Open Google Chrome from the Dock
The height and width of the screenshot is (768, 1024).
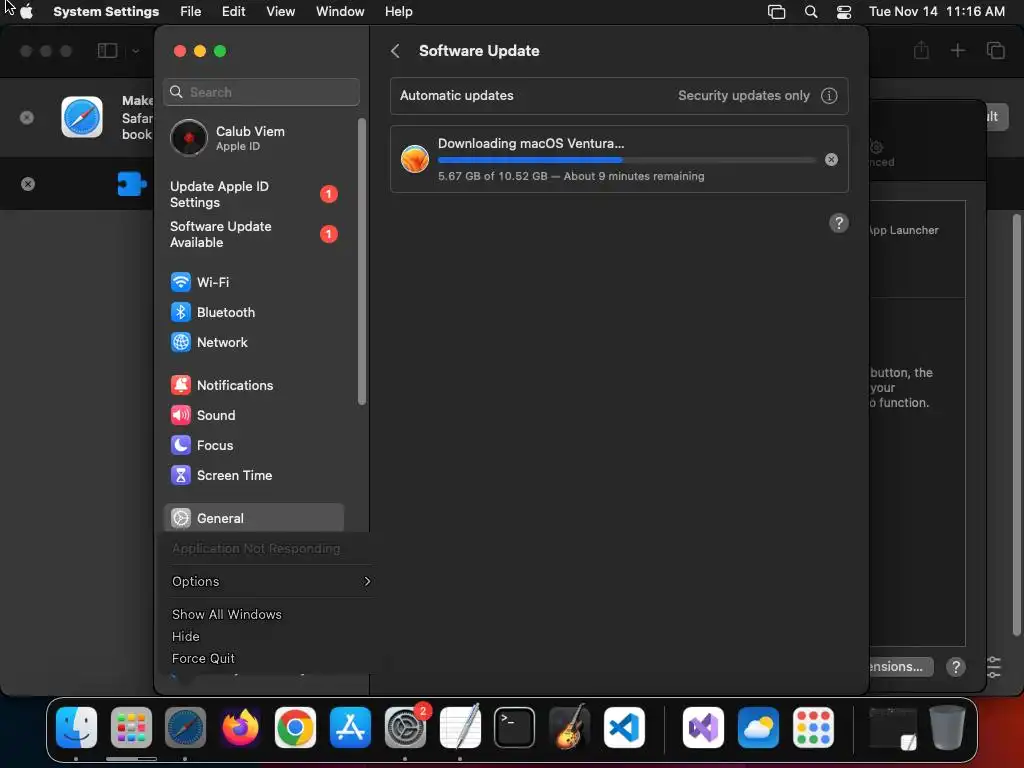(295, 727)
